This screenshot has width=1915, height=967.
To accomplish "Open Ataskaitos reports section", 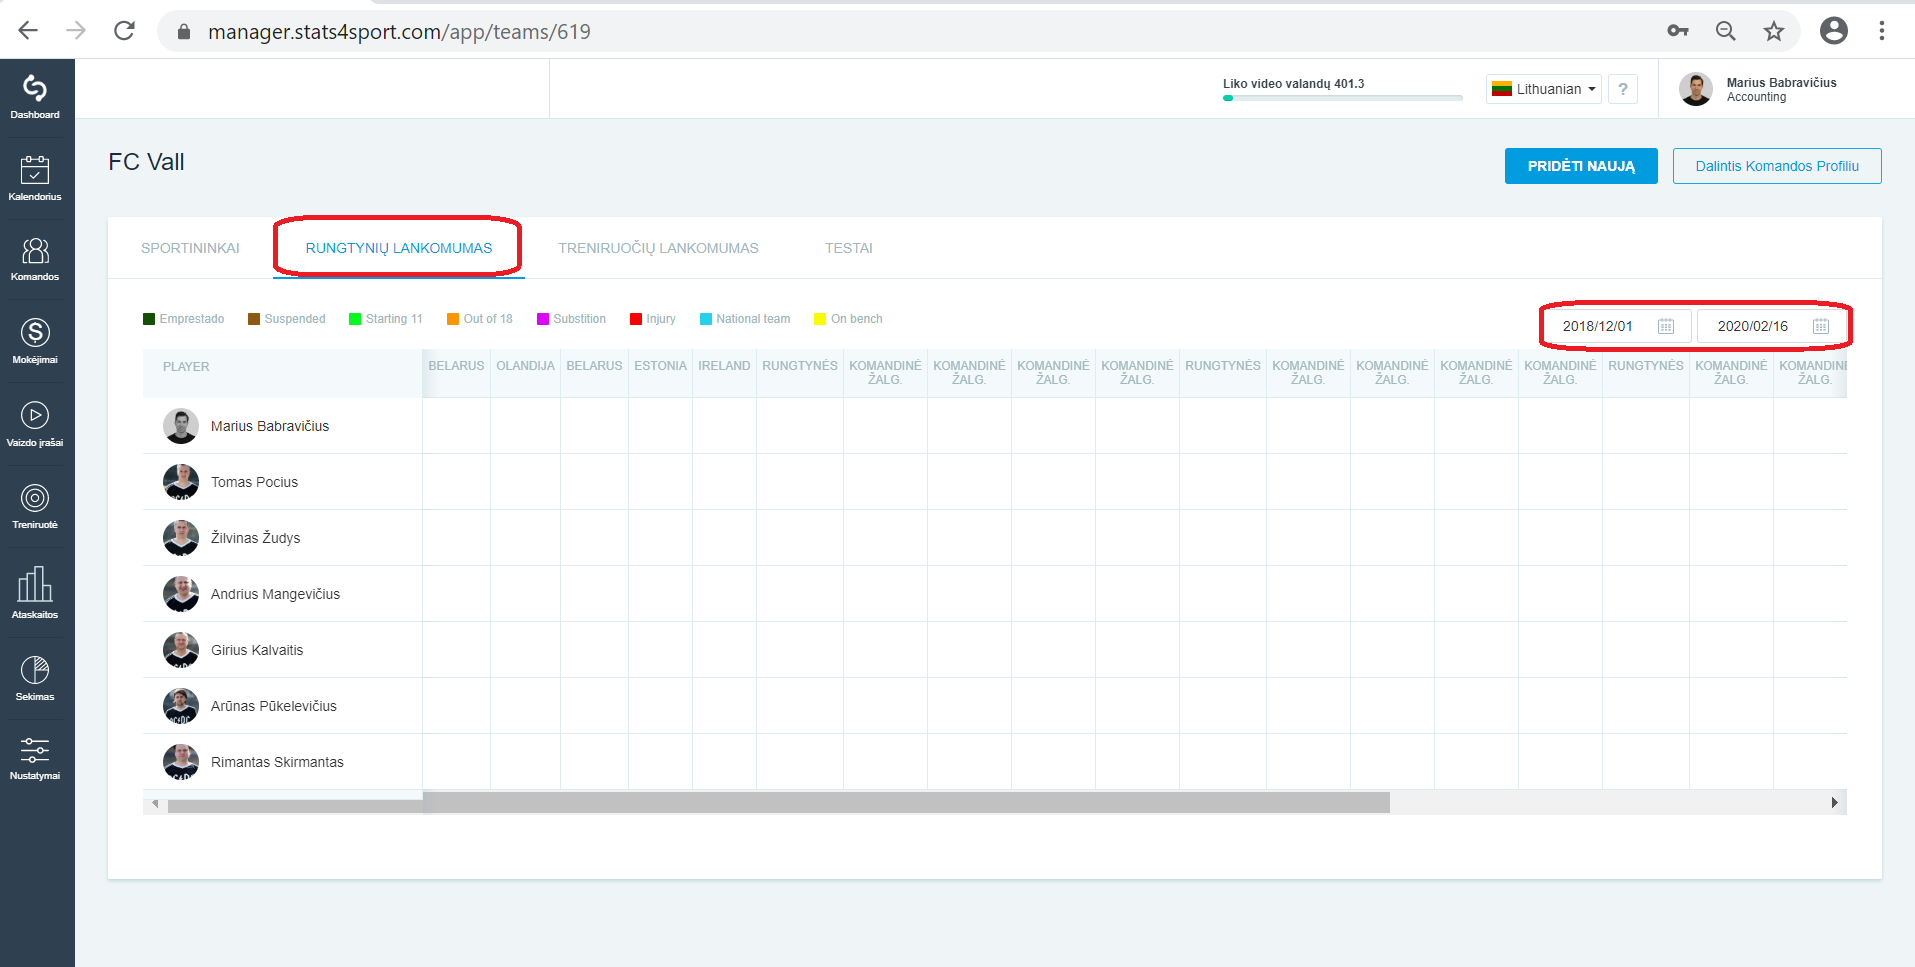I will [x=35, y=592].
